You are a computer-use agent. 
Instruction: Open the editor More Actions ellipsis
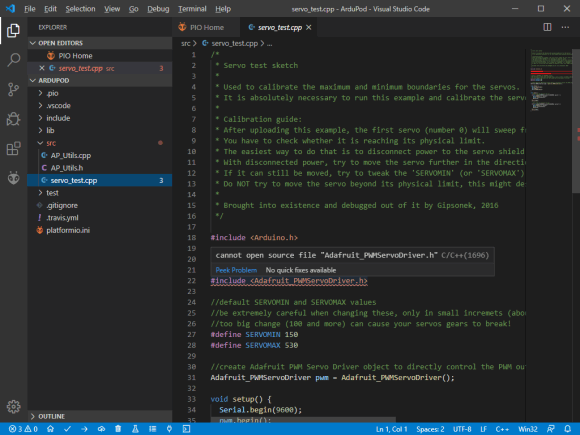tap(565, 27)
